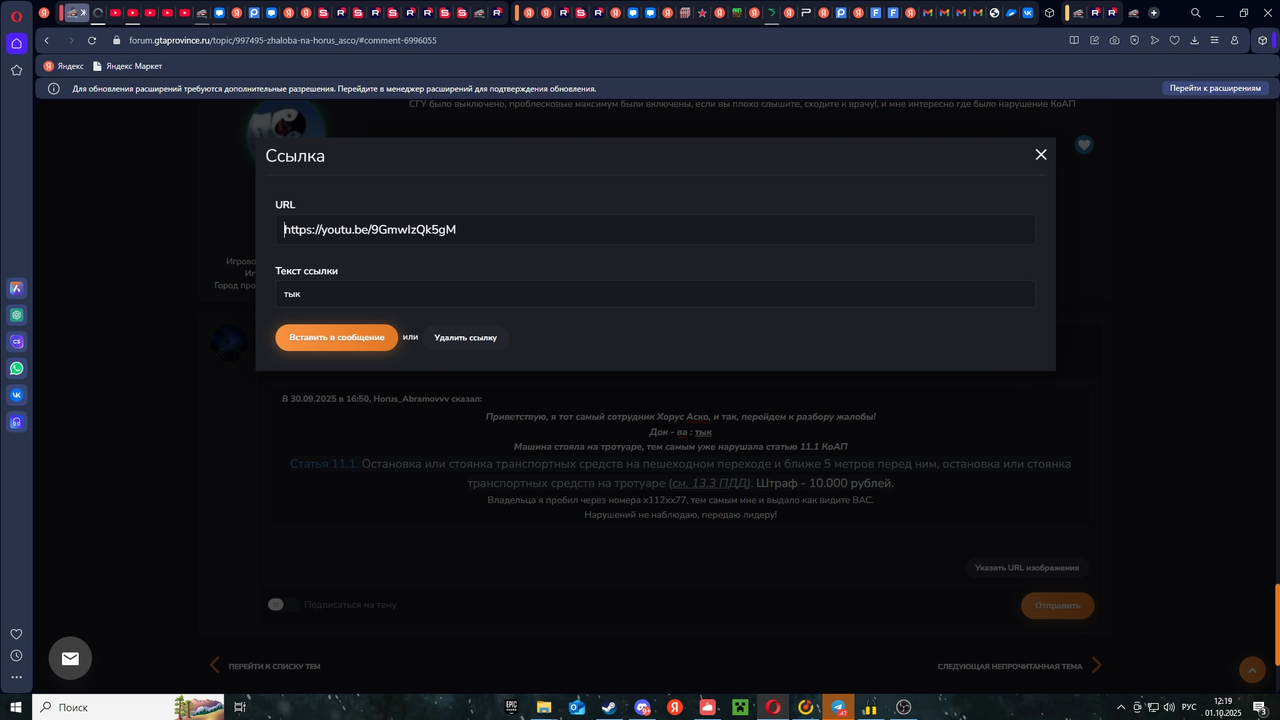Open history clock in sidebar
The width and height of the screenshot is (1280, 720).
16,656
